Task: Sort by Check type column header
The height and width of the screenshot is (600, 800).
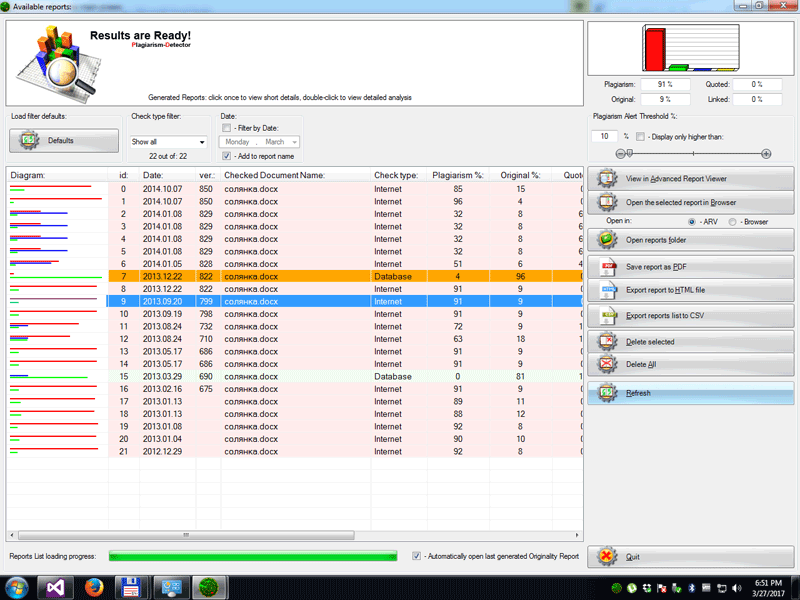Action: point(399,175)
